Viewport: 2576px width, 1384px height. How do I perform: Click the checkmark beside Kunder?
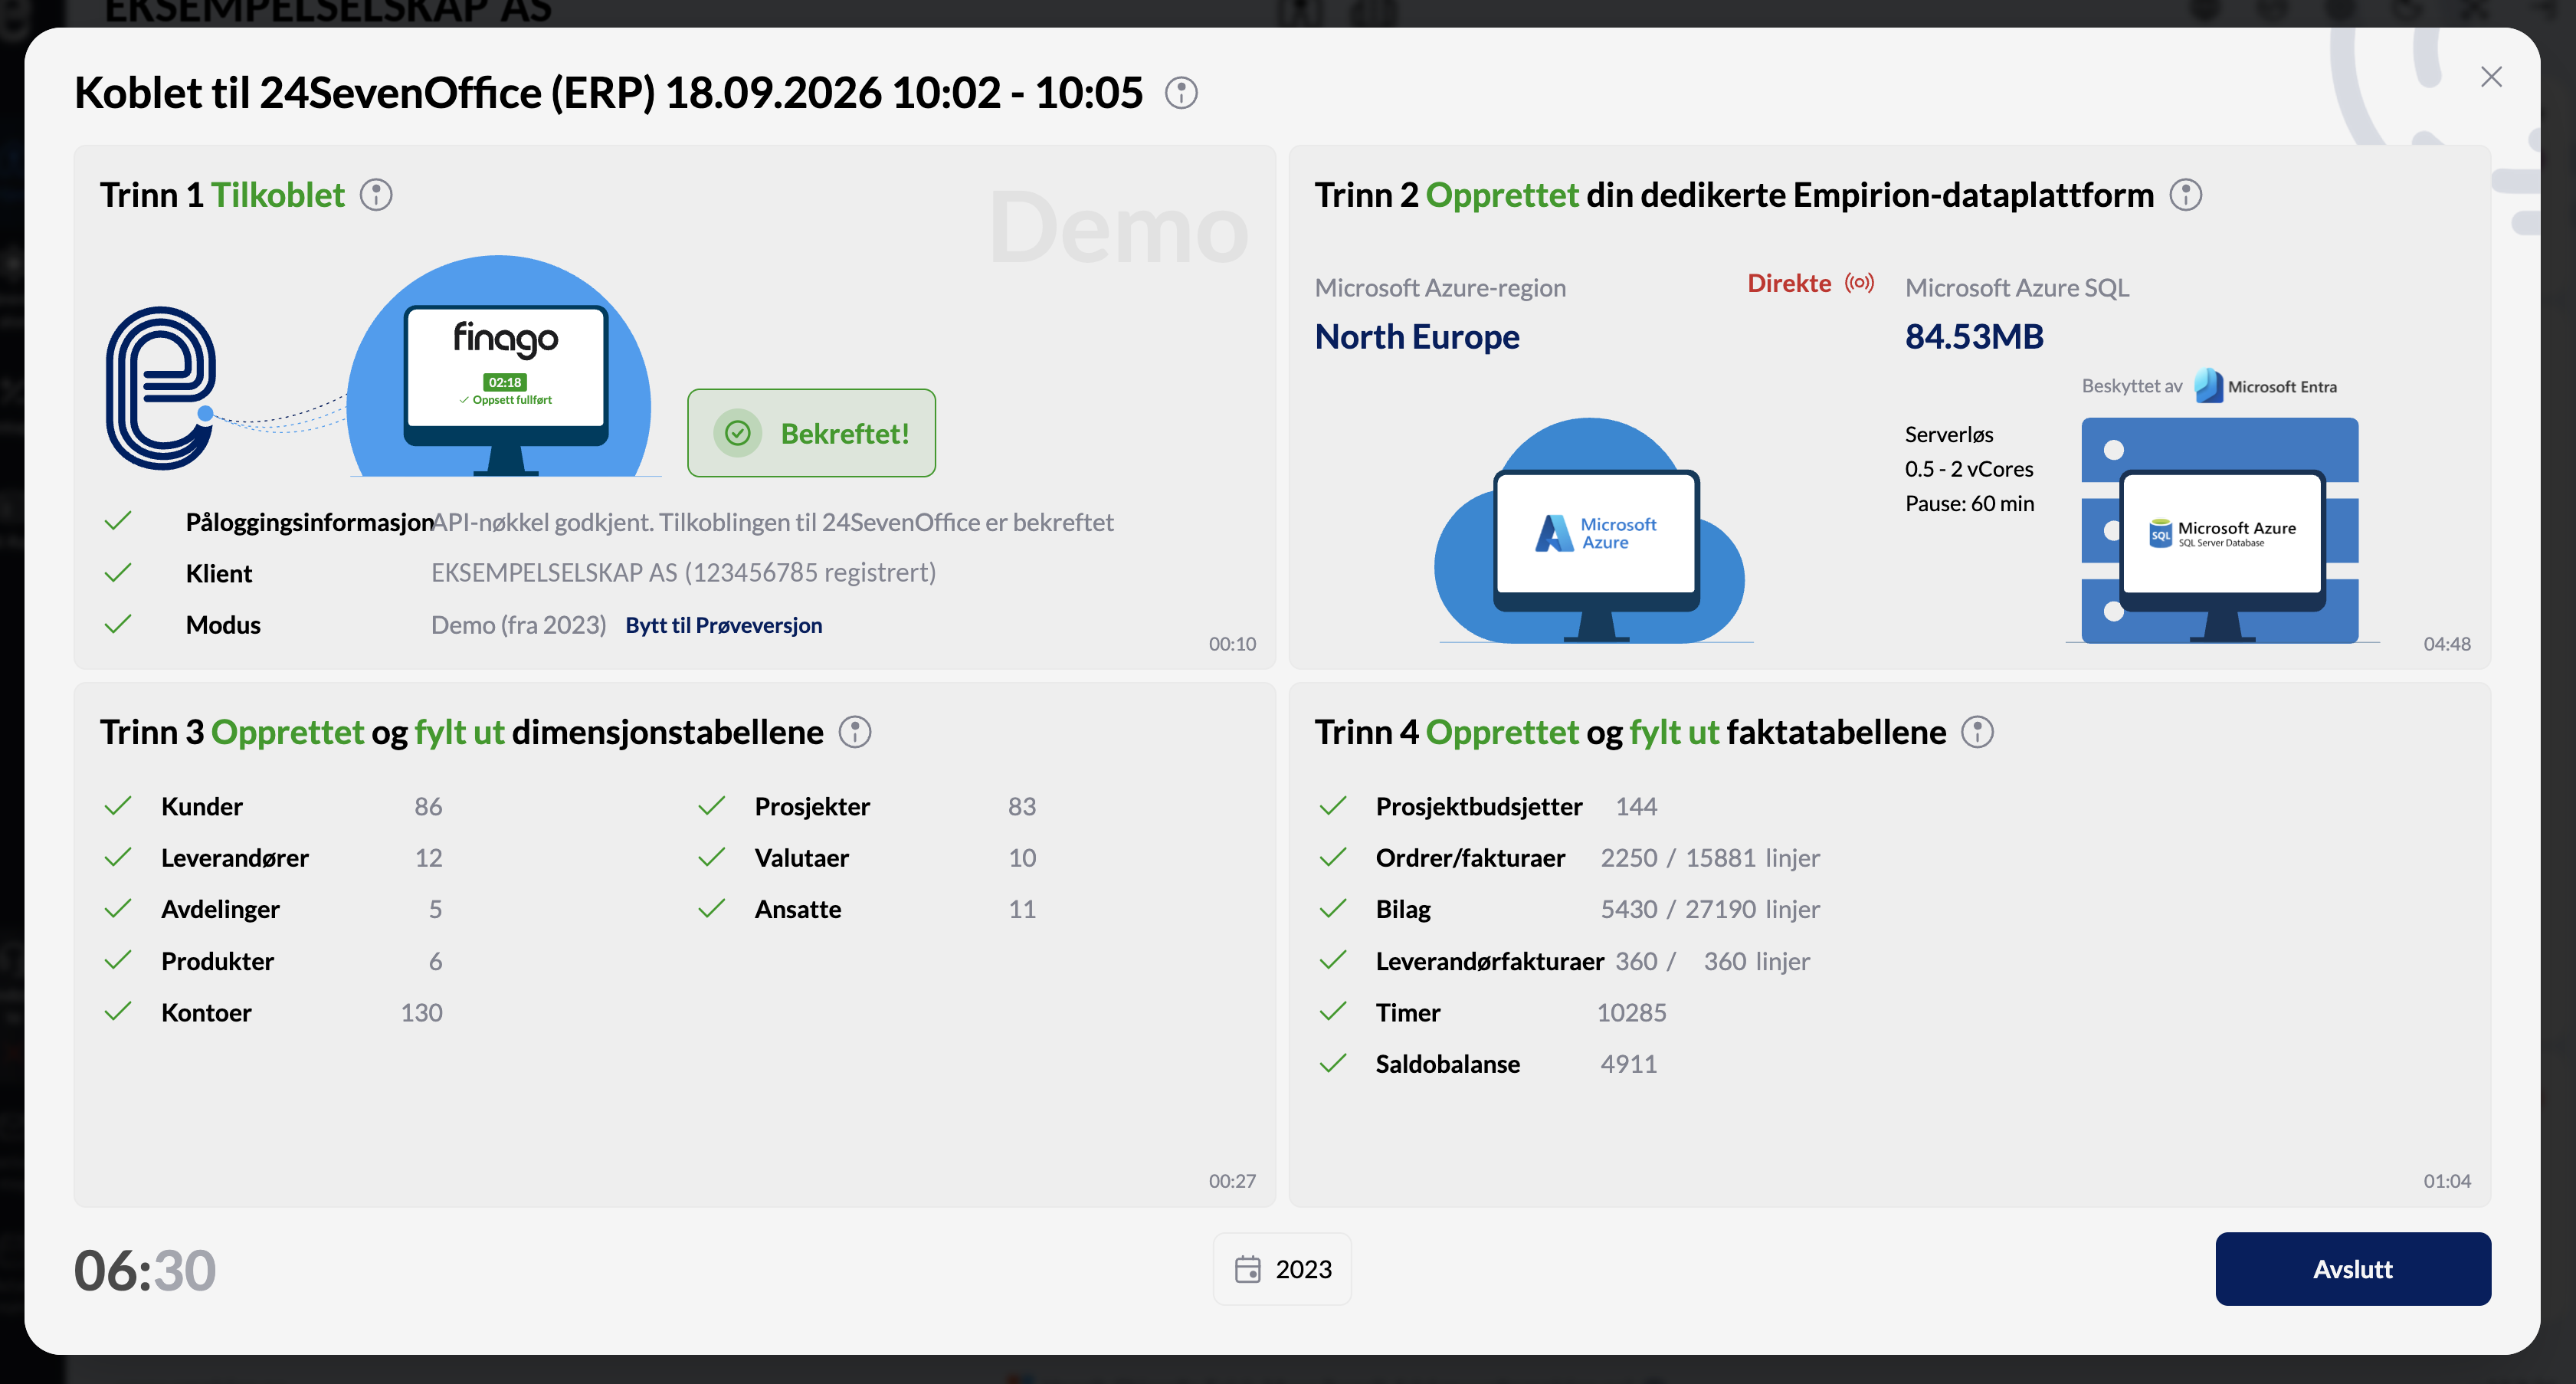(118, 806)
